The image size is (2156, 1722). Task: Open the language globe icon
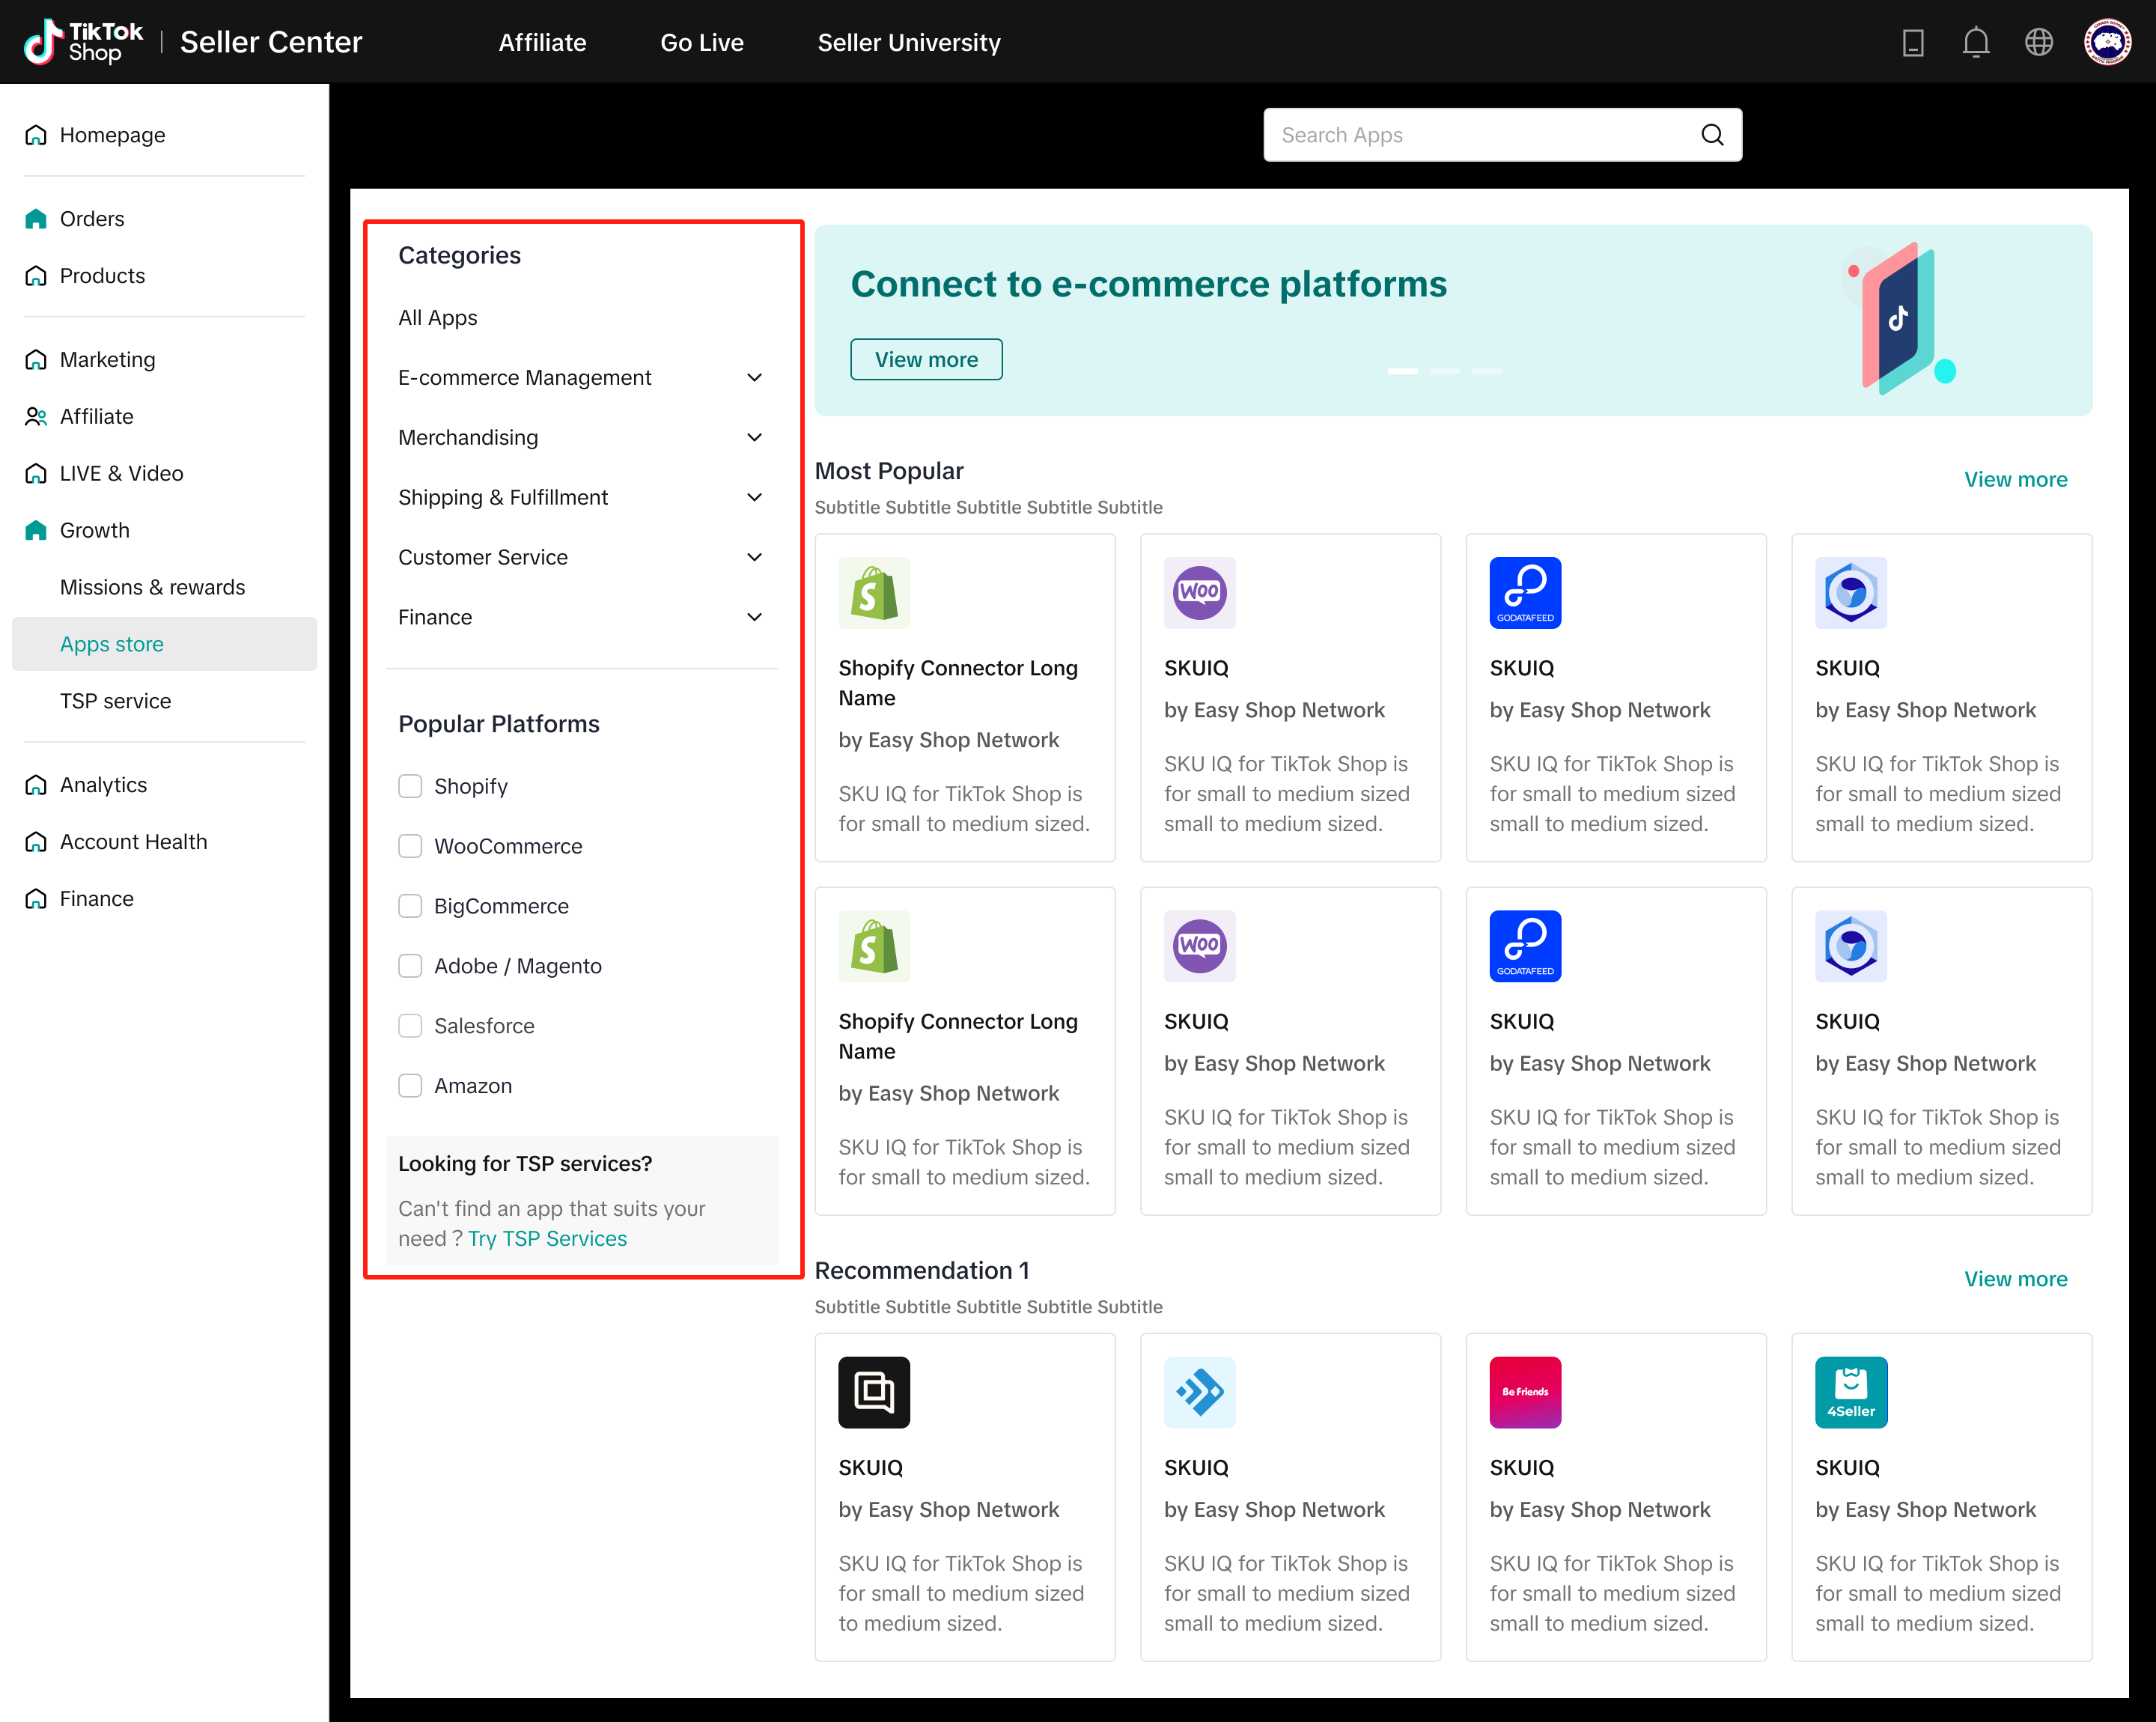coord(2038,42)
